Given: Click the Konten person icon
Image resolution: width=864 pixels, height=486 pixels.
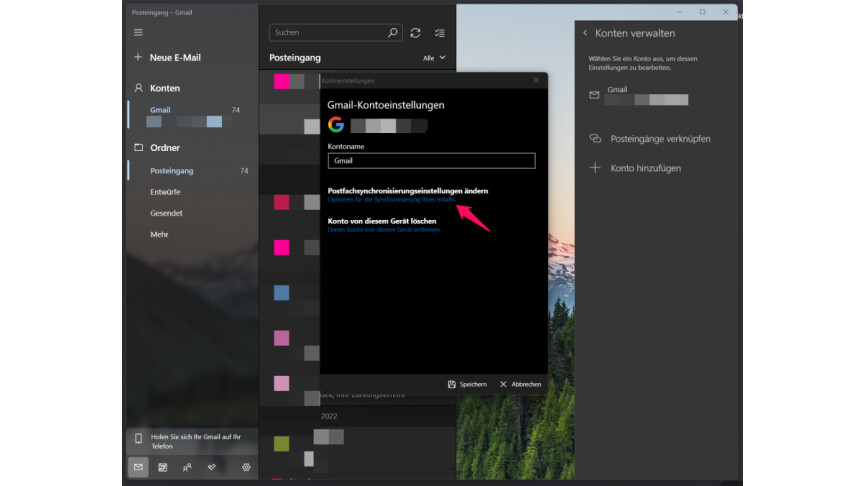Looking at the screenshot, I should tap(138, 88).
